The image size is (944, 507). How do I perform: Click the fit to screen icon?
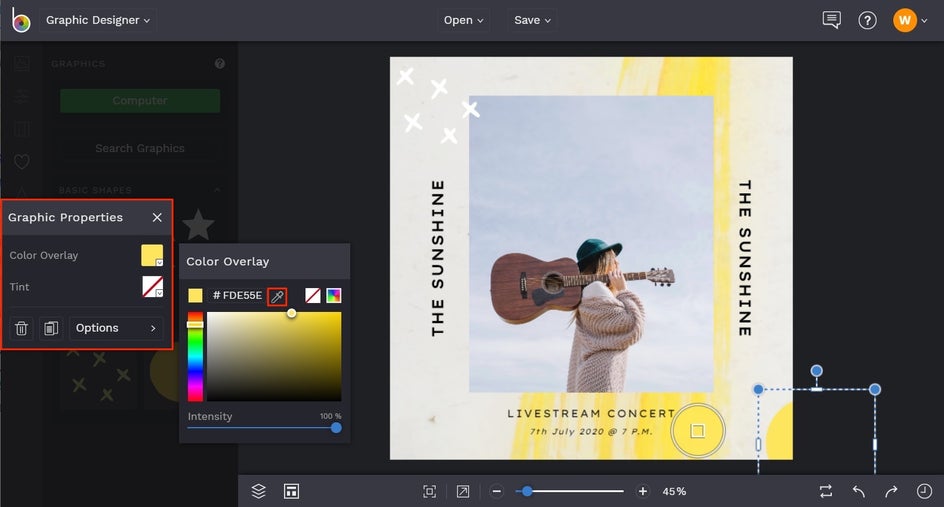(x=429, y=491)
